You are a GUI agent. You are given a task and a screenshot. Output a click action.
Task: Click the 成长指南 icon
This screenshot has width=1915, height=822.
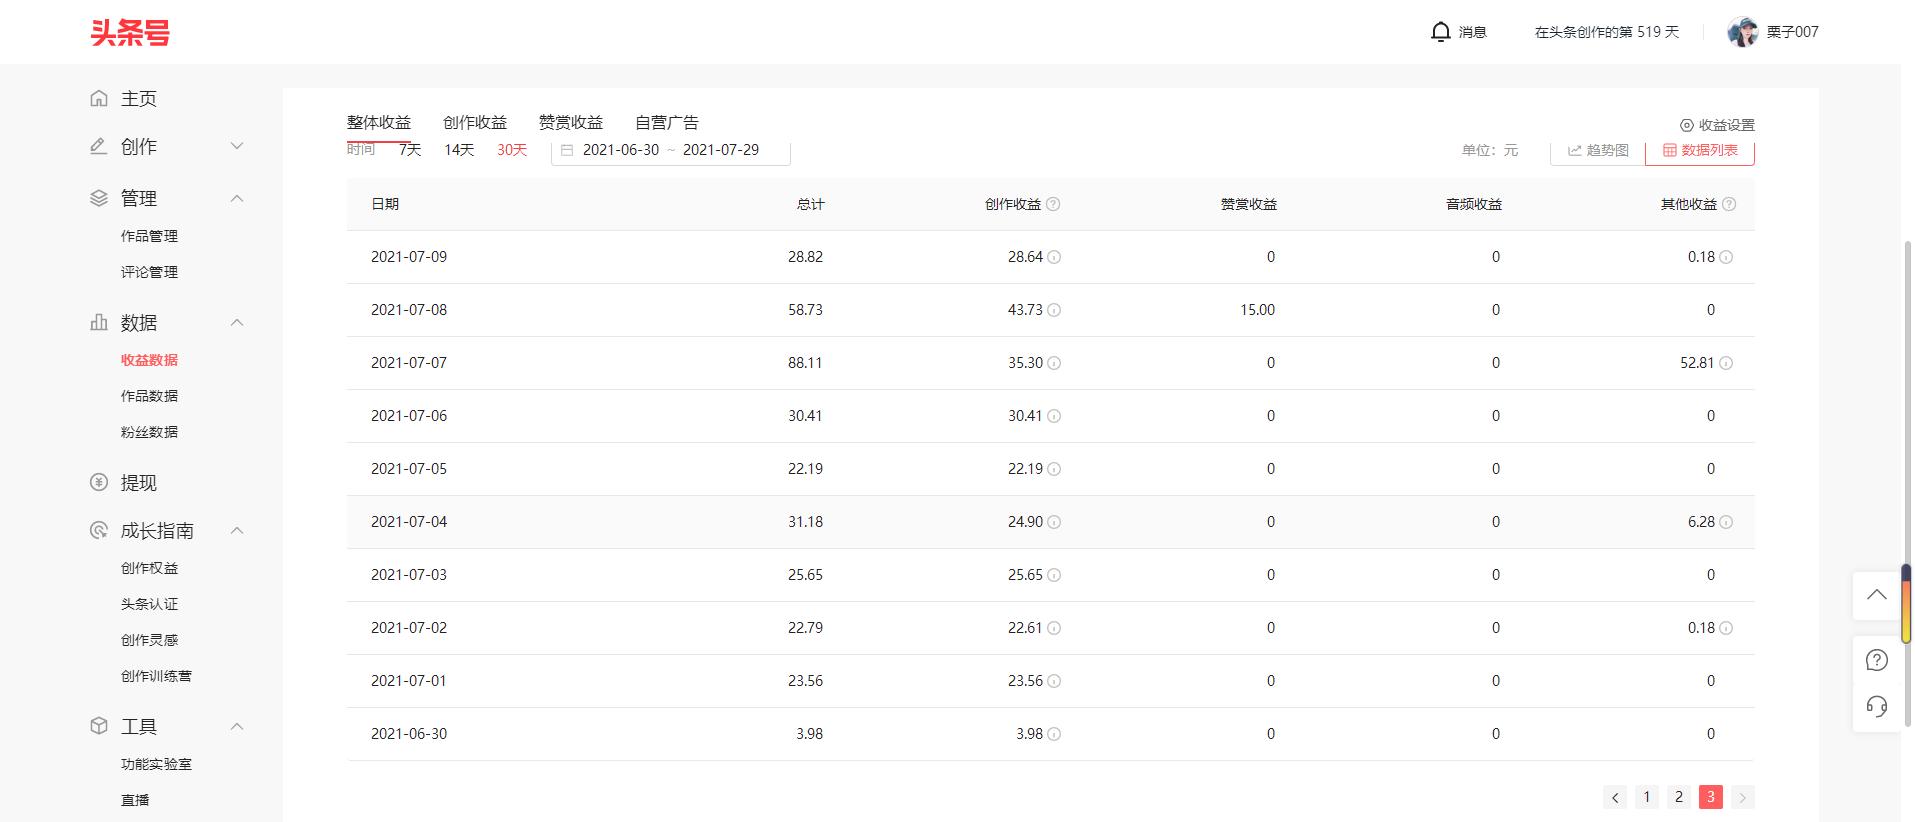(98, 530)
